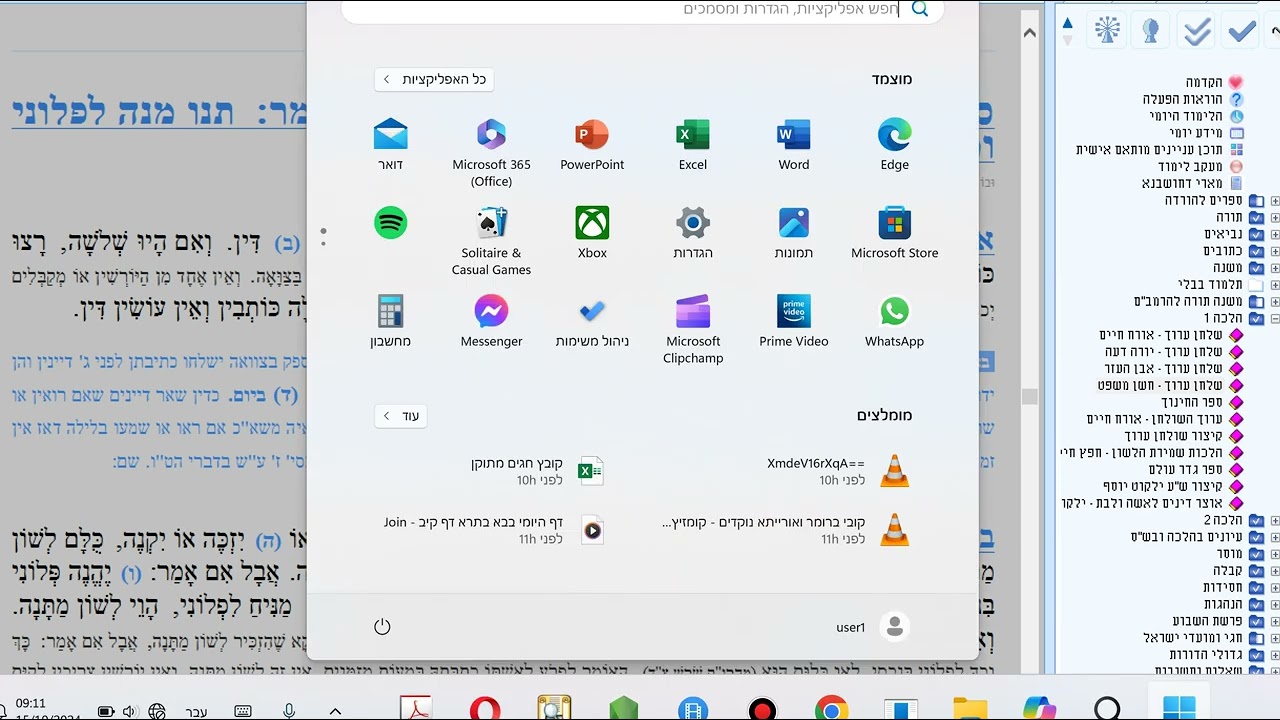Click the Start menu search field
This screenshot has height=720, width=1280.
tap(642, 10)
